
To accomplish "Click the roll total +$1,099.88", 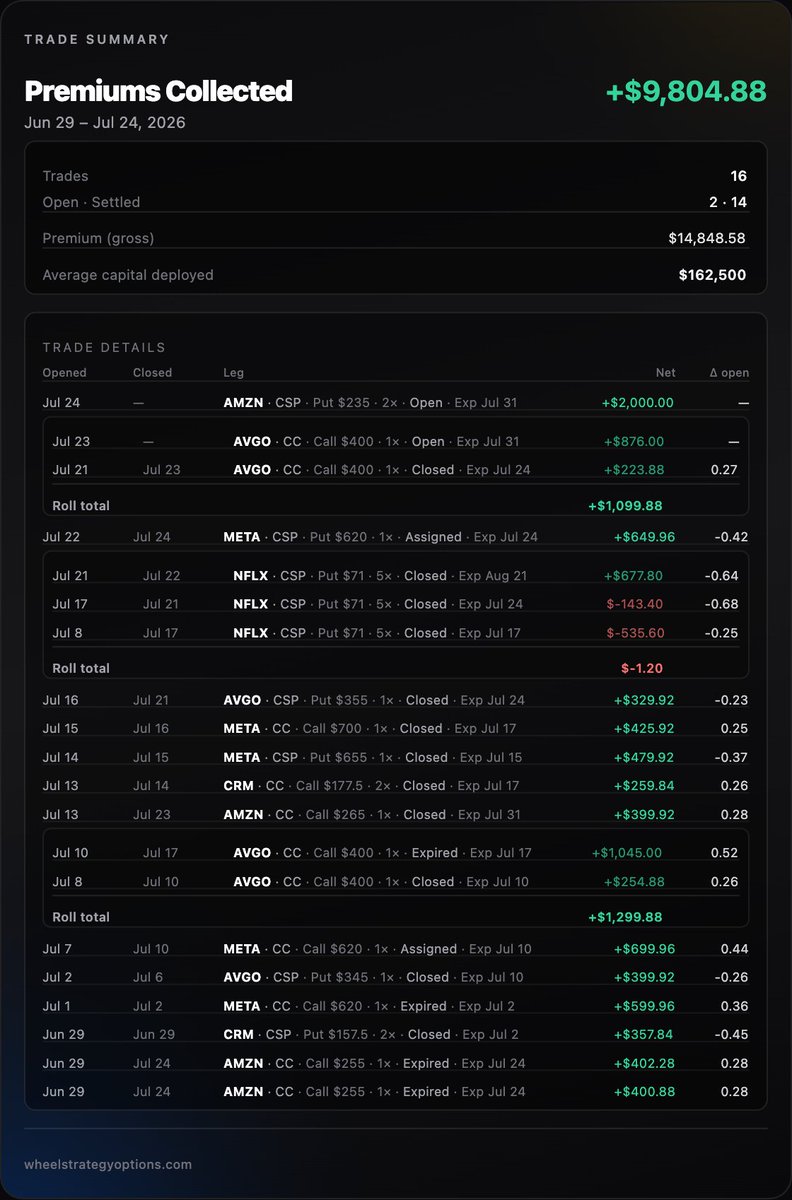I will click(x=625, y=506).
